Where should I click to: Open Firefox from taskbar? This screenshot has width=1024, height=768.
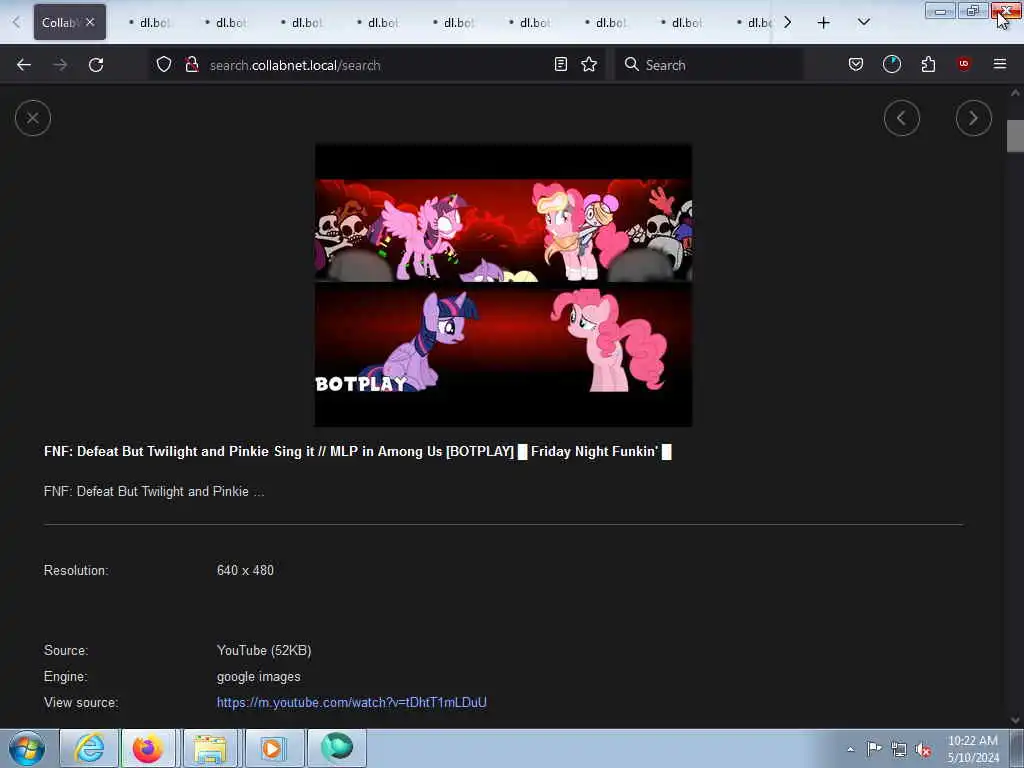pyautogui.click(x=148, y=748)
